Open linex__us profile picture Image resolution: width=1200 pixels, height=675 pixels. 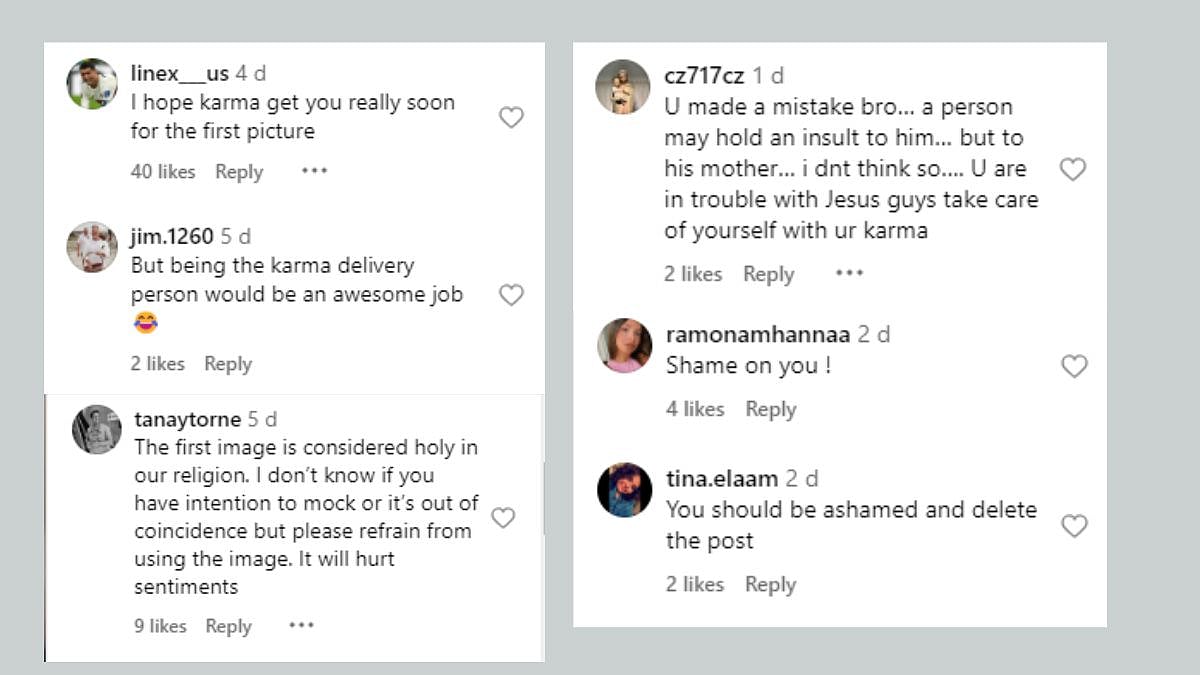tap(92, 84)
